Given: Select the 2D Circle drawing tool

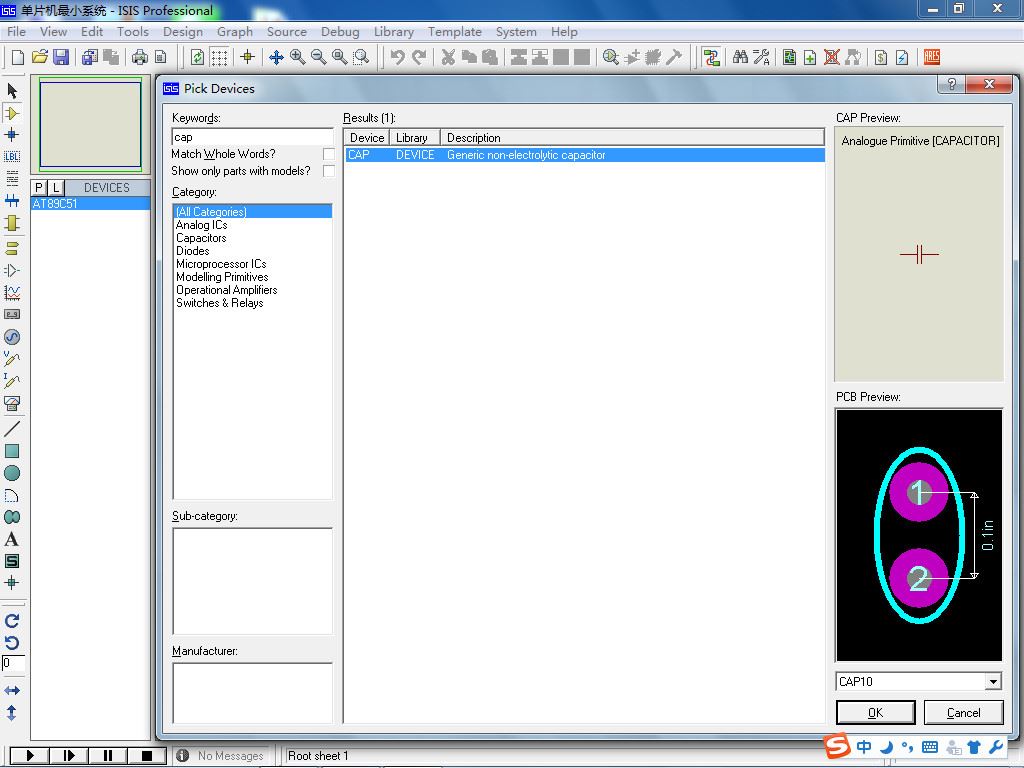Looking at the screenshot, I should coord(12,473).
